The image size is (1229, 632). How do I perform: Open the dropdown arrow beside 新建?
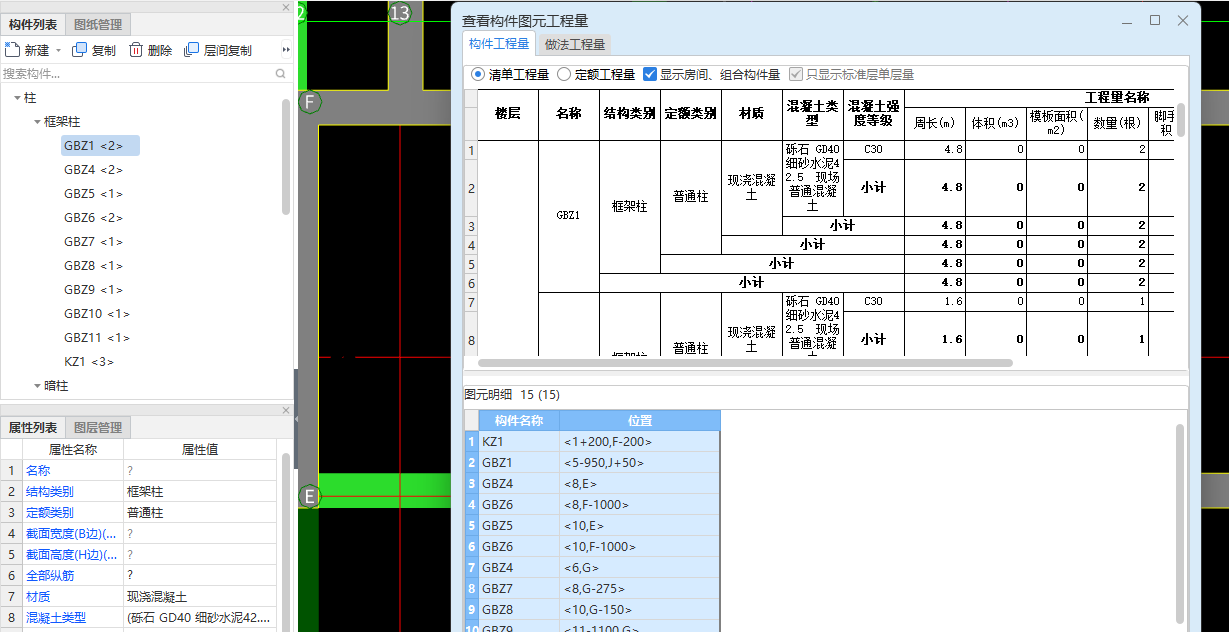coord(58,50)
